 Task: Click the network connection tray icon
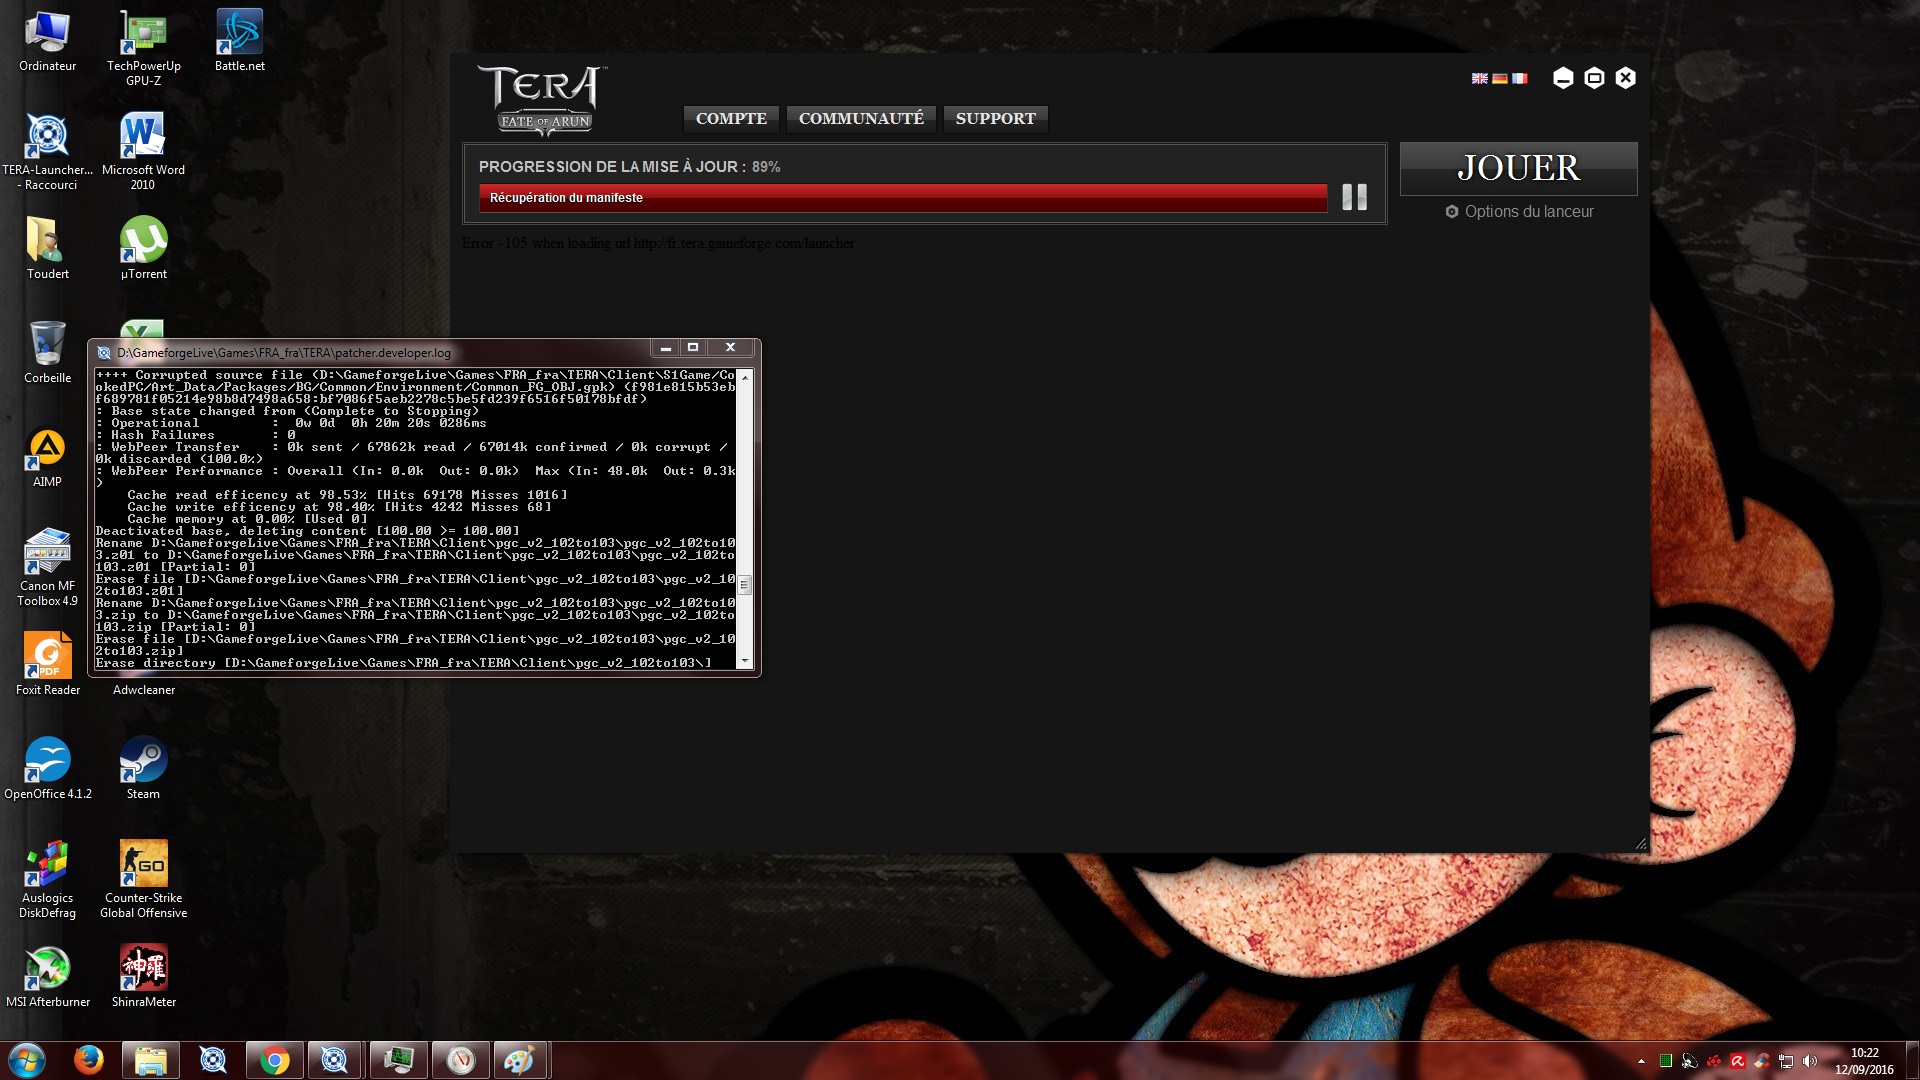point(1785,1061)
